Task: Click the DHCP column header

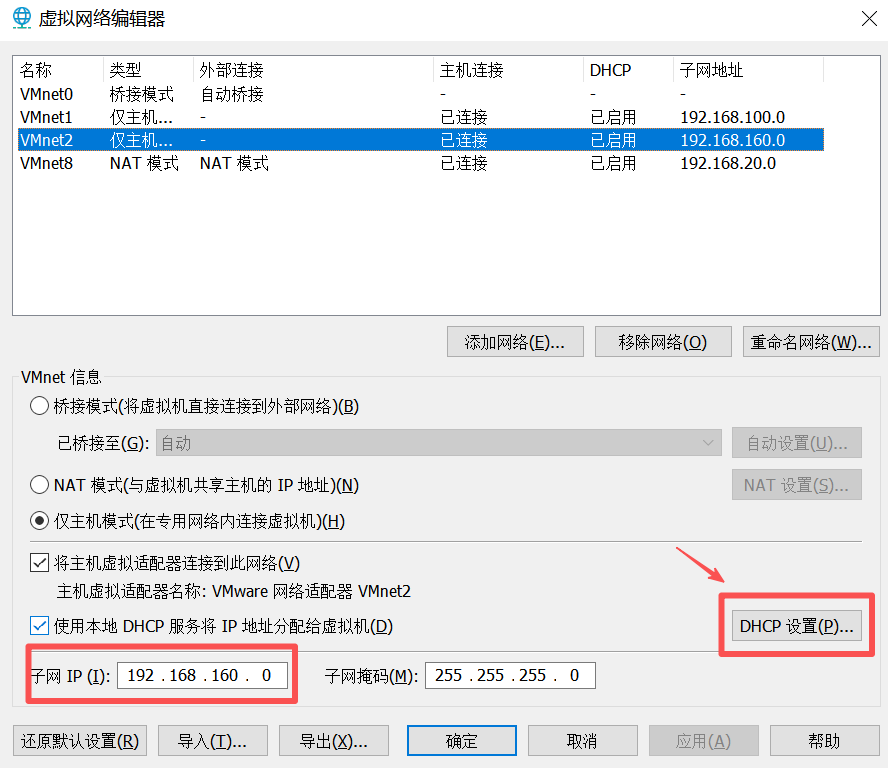Action: tap(628, 70)
